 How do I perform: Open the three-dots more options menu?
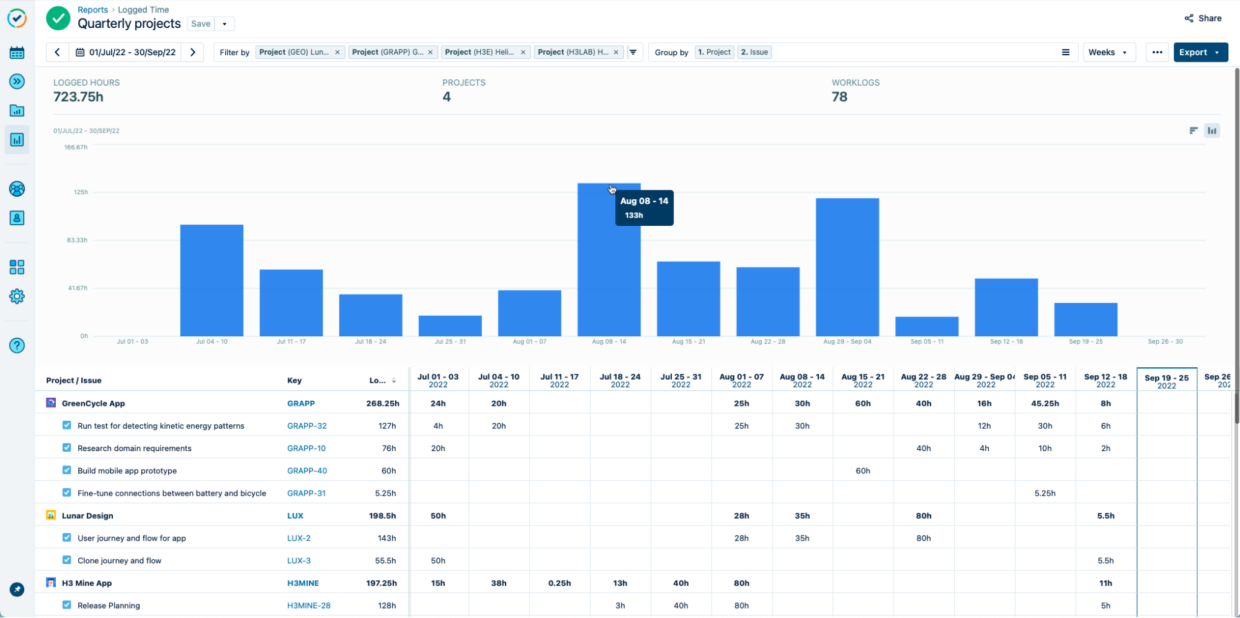click(1157, 52)
